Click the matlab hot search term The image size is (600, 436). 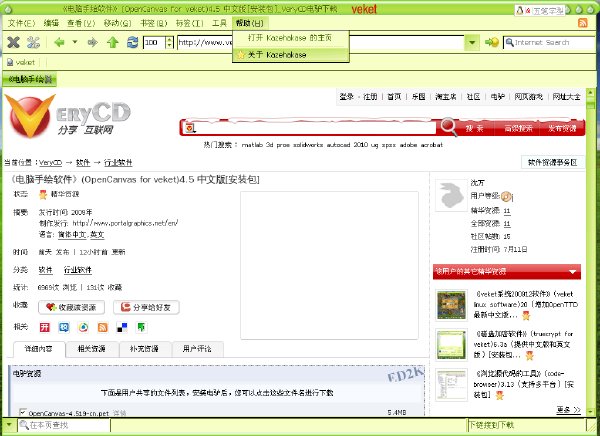pos(252,145)
